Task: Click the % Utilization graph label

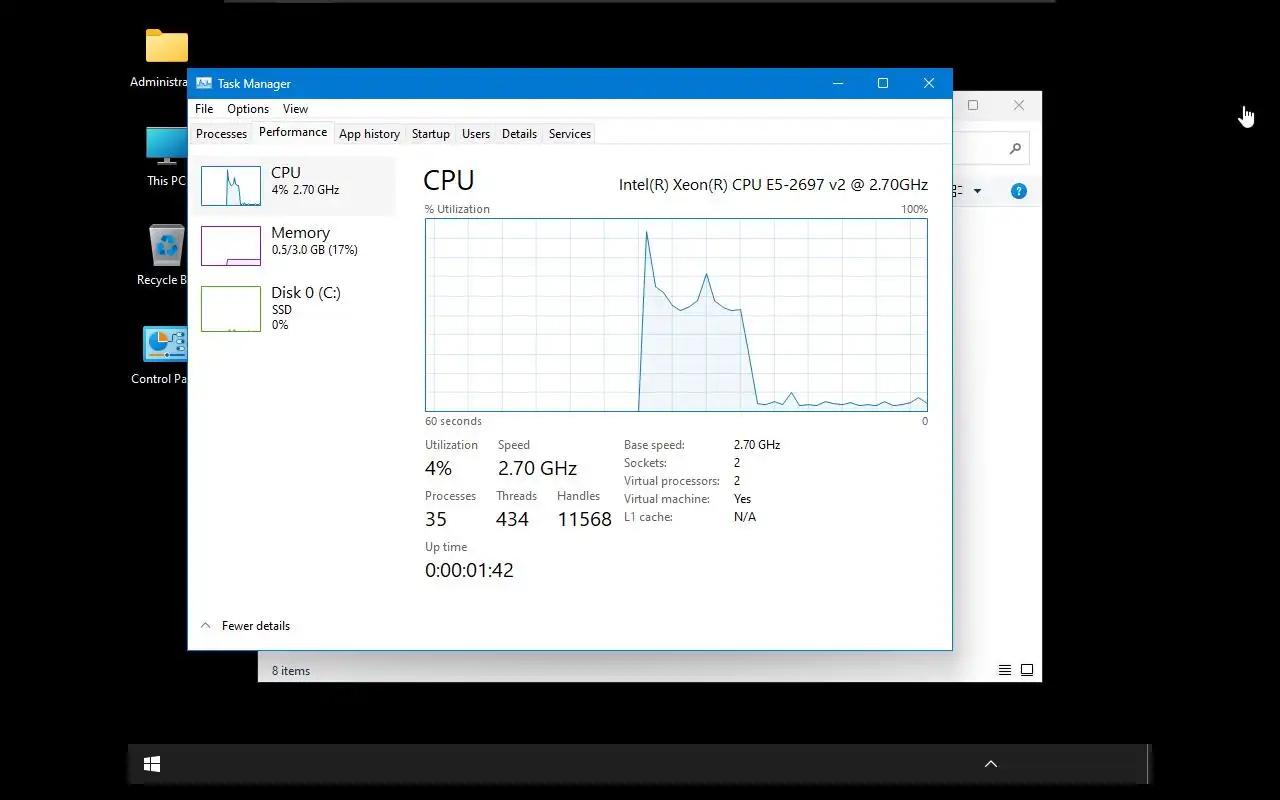Action: click(x=457, y=209)
